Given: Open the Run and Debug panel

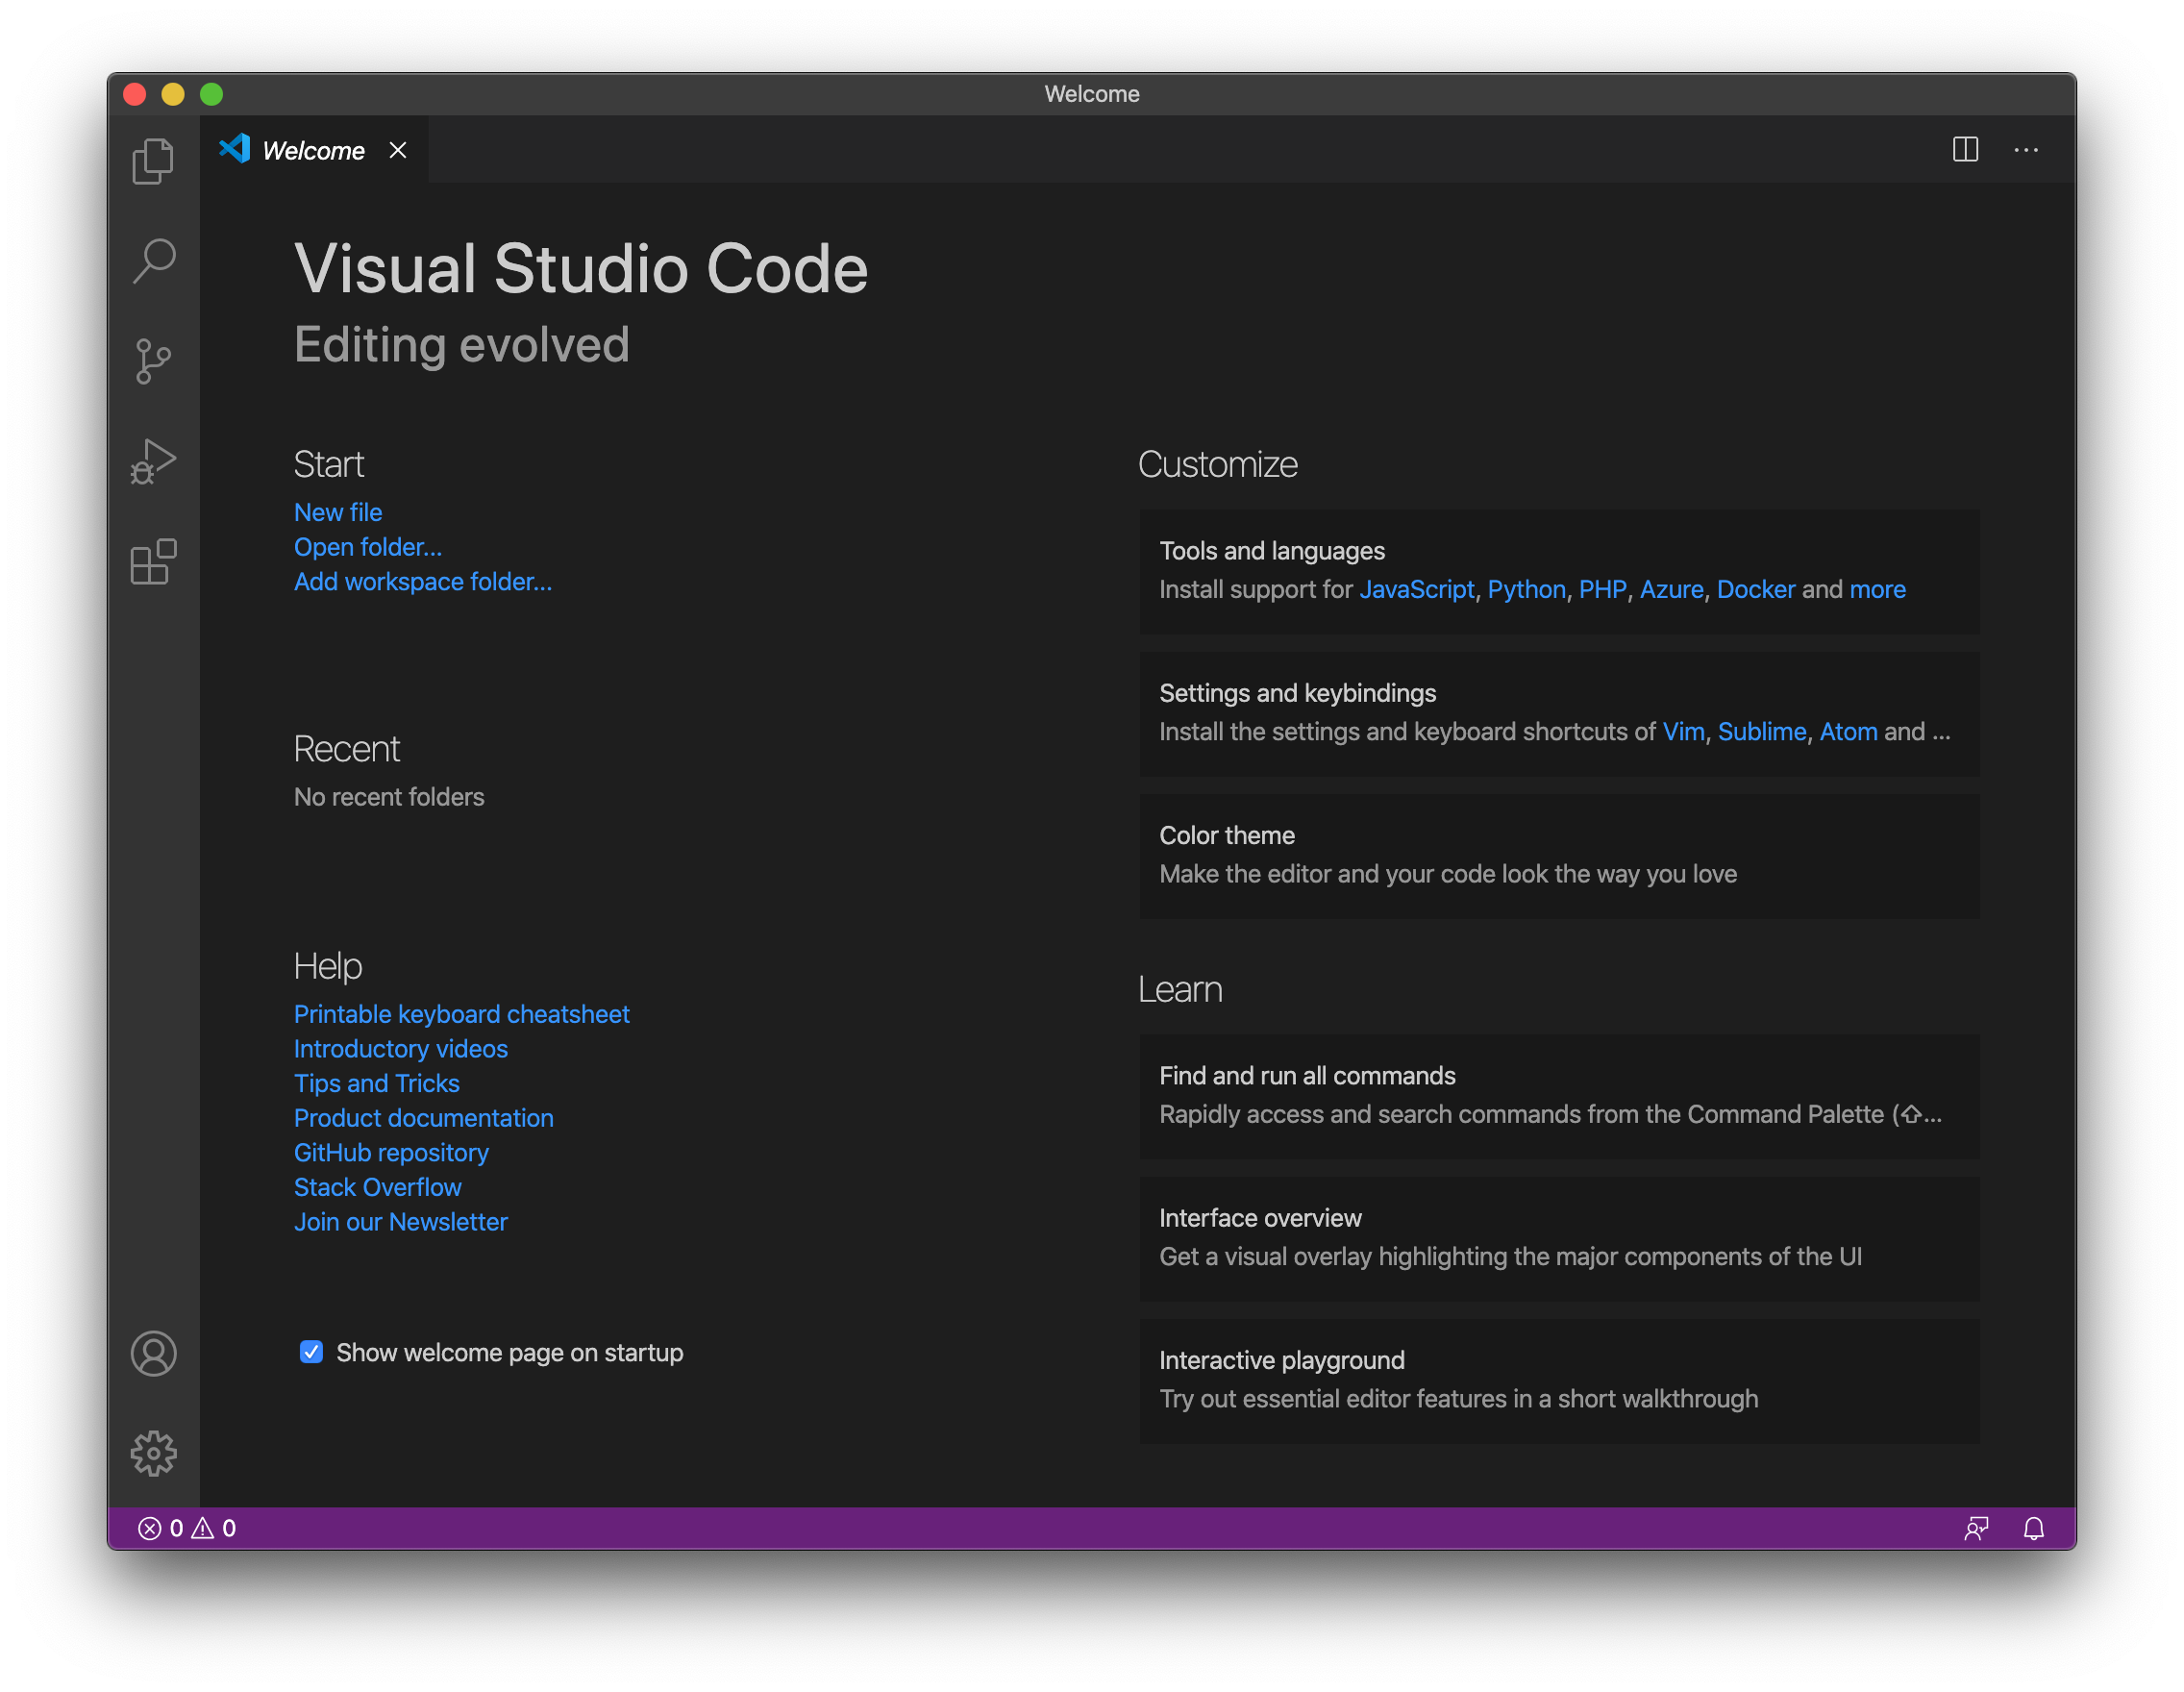Looking at the screenshot, I should click(x=154, y=460).
